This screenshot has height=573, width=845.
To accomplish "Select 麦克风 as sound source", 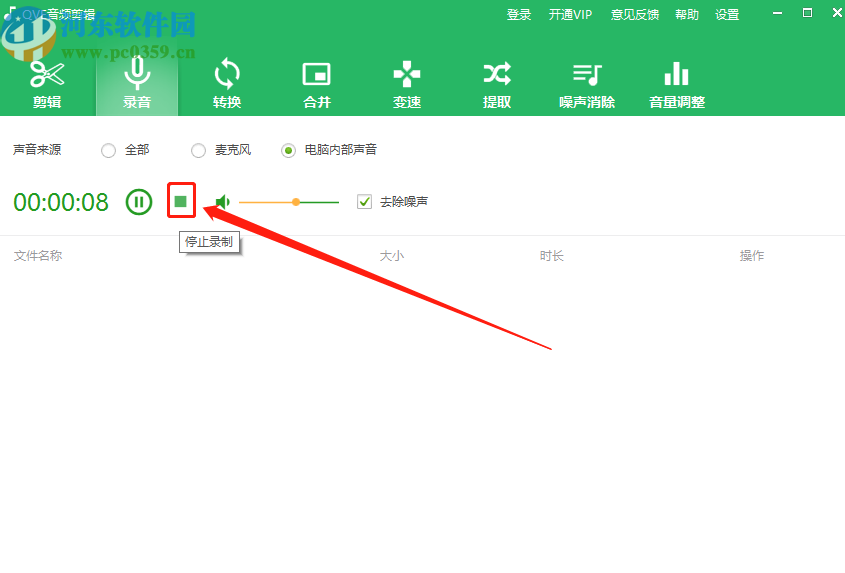I will [198, 150].
